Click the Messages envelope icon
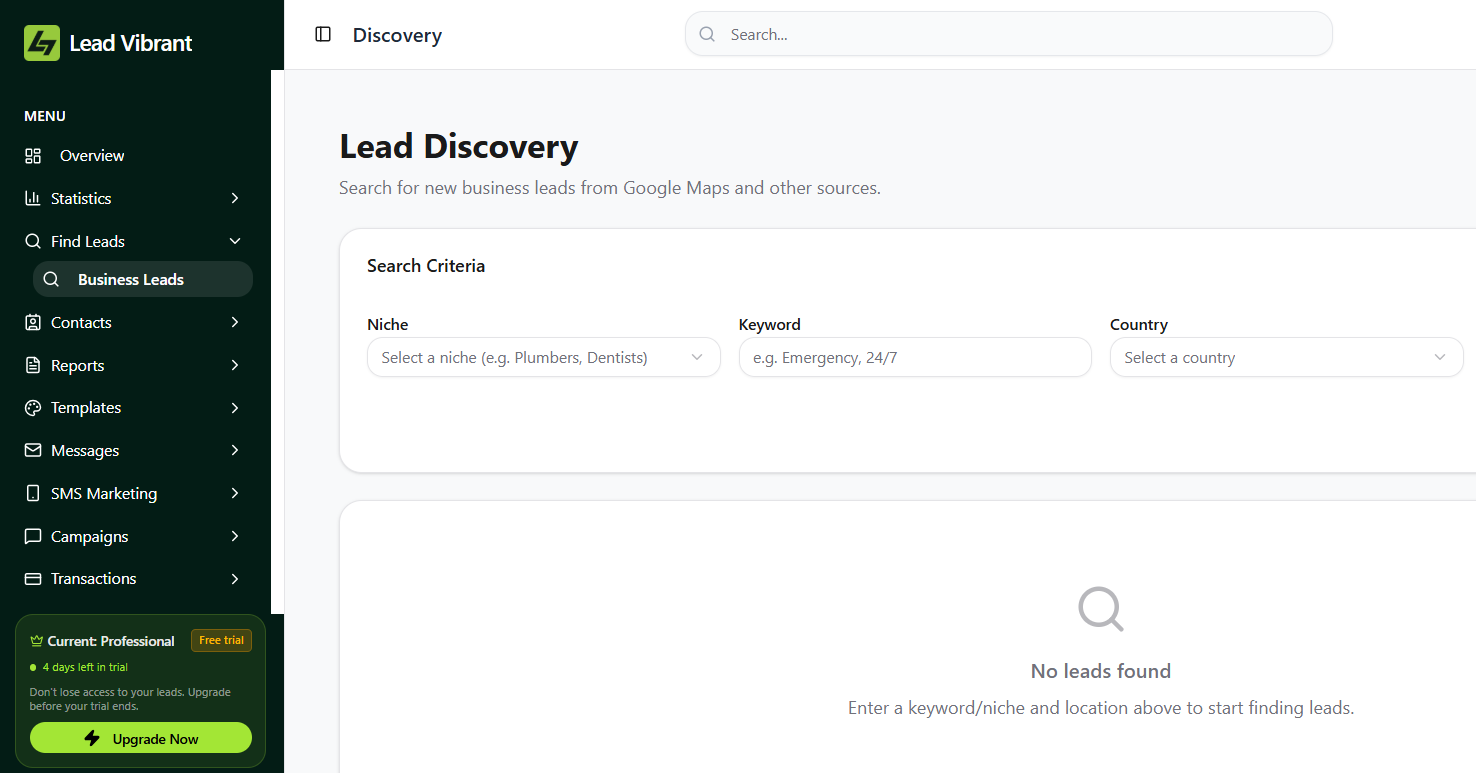 point(33,450)
